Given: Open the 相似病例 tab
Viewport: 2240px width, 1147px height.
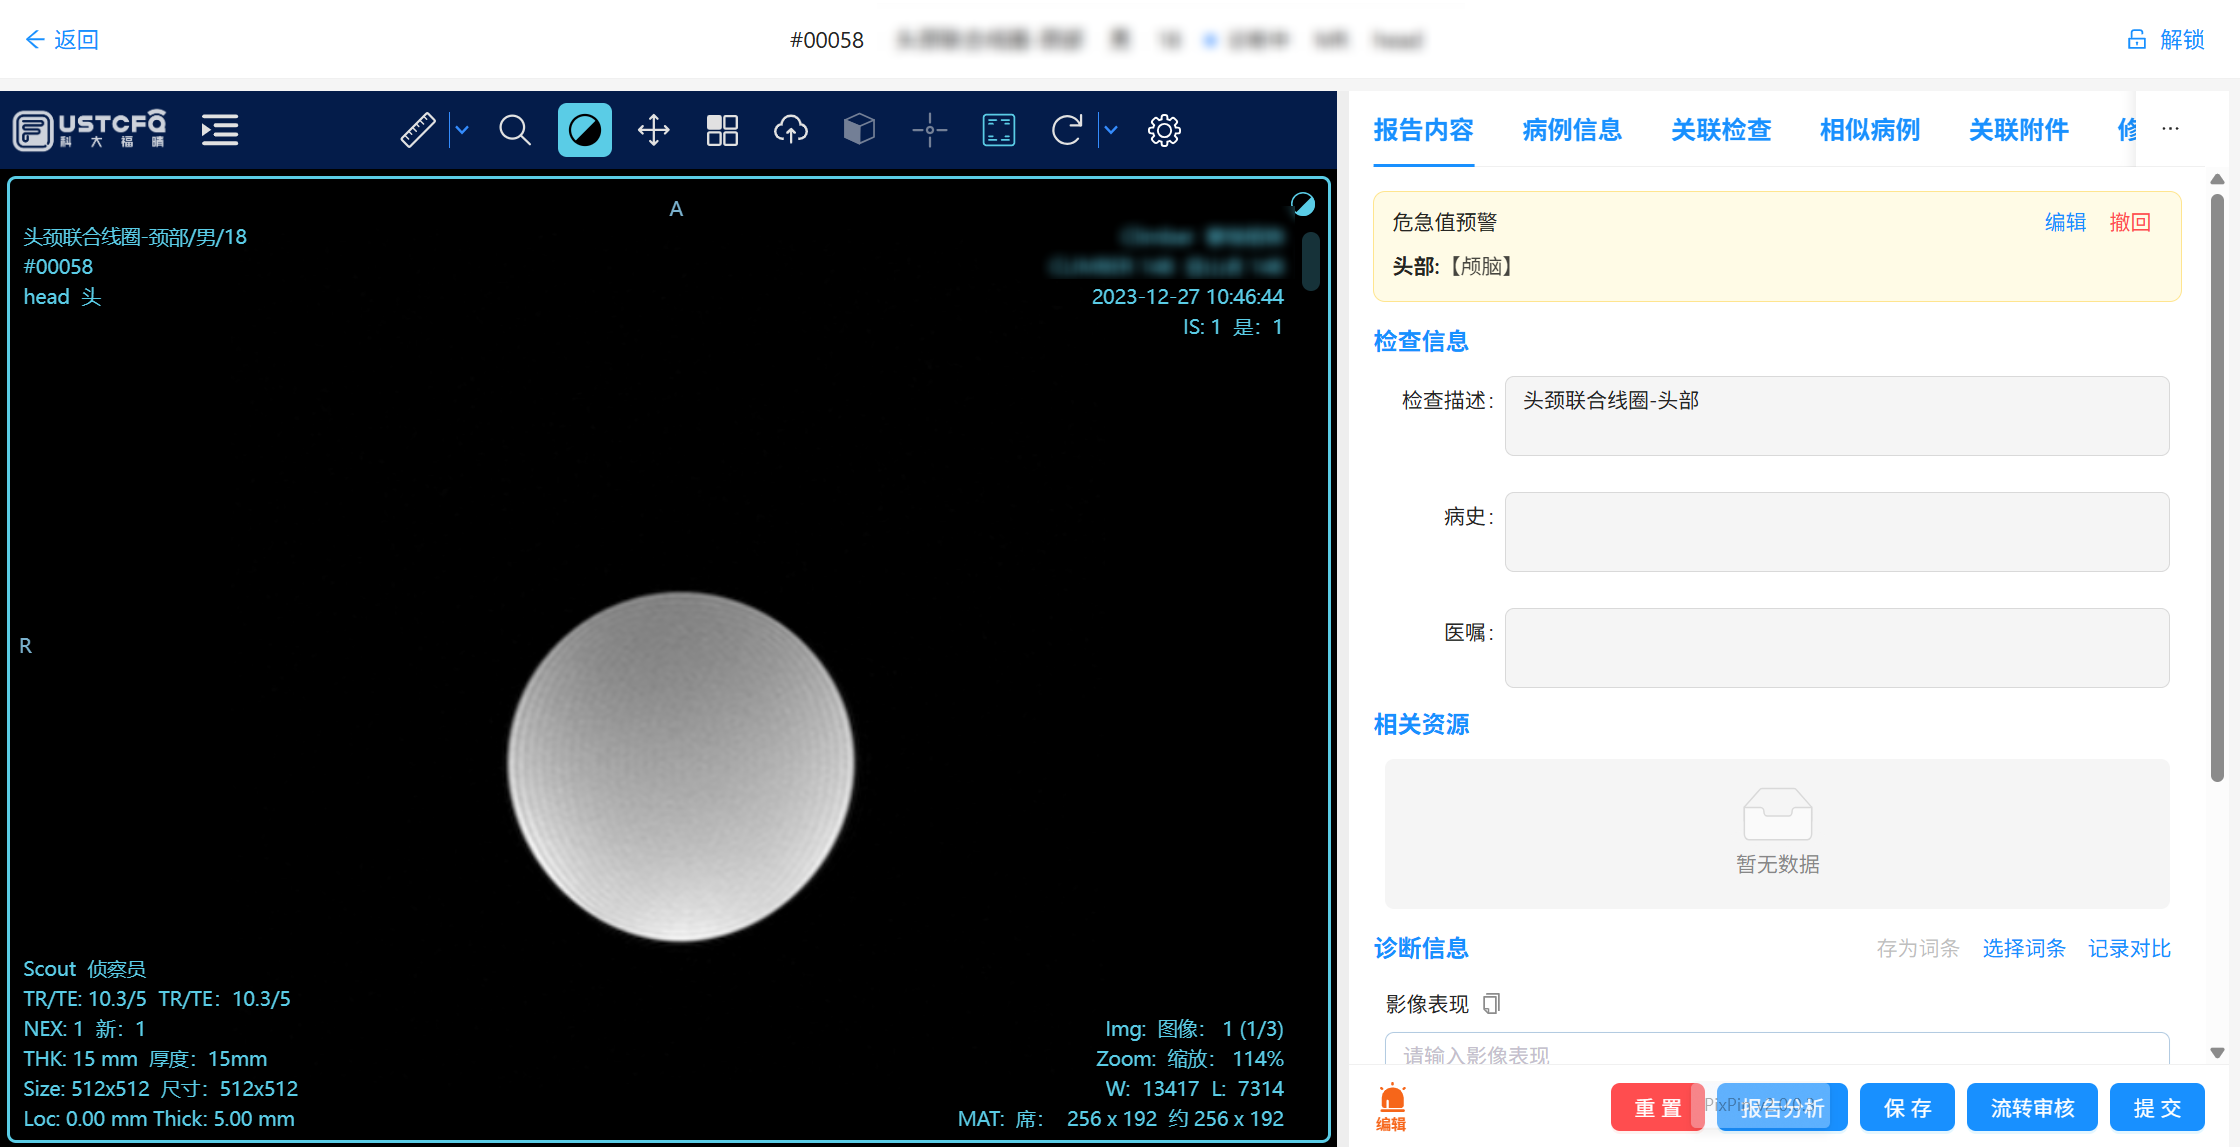Looking at the screenshot, I should click(x=1870, y=130).
